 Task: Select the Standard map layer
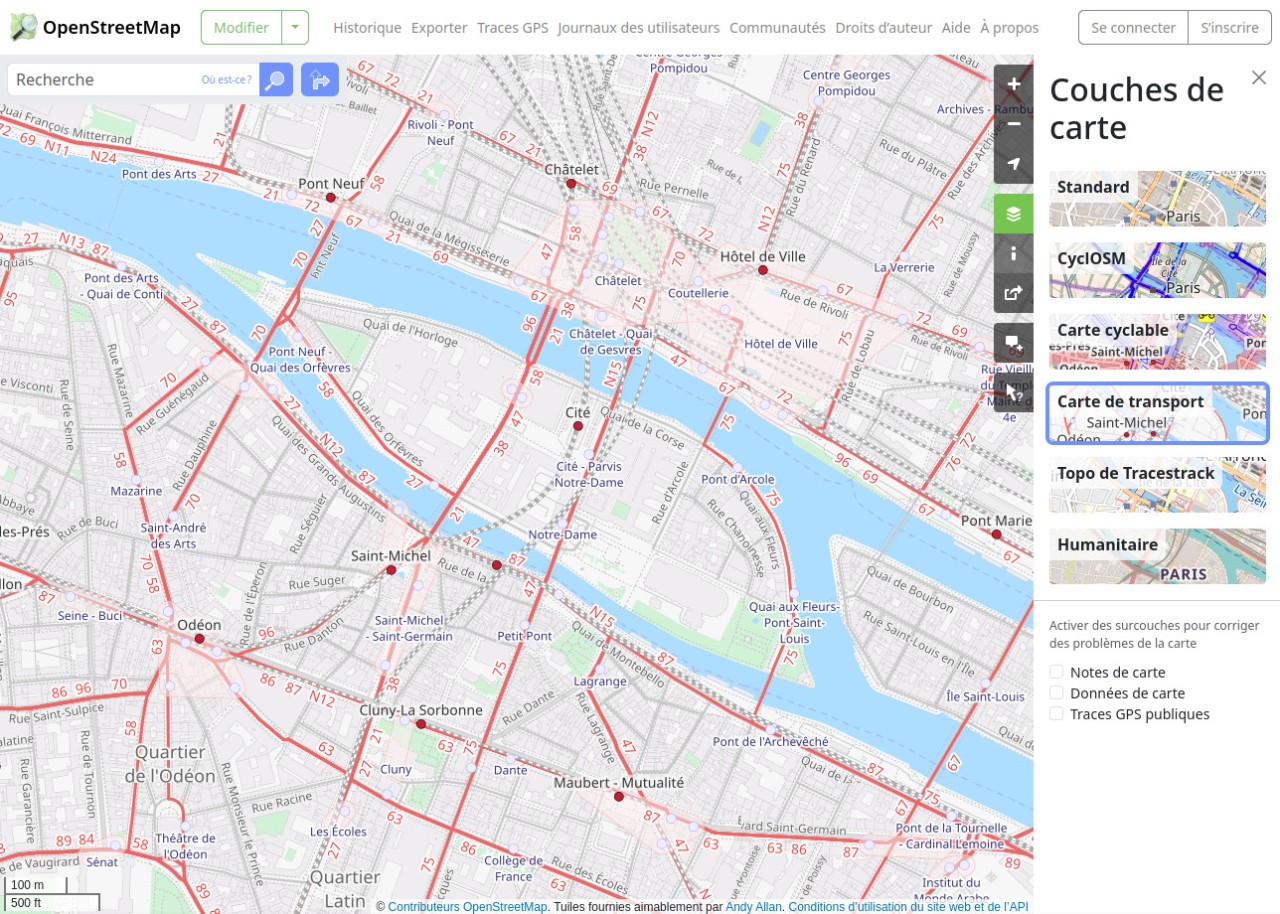click(1157, 199)
